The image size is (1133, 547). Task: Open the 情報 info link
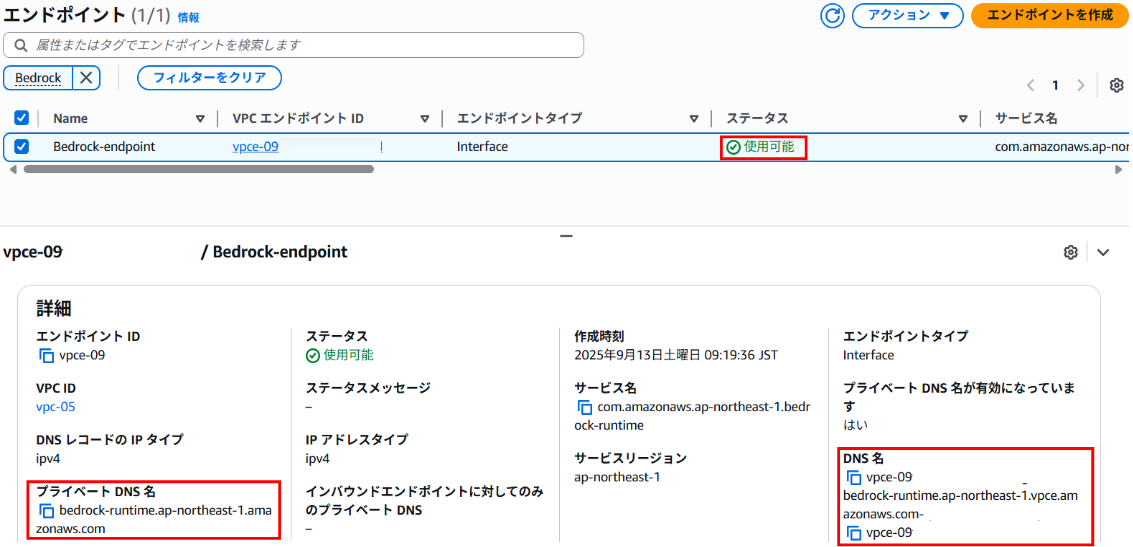[189, 17]
